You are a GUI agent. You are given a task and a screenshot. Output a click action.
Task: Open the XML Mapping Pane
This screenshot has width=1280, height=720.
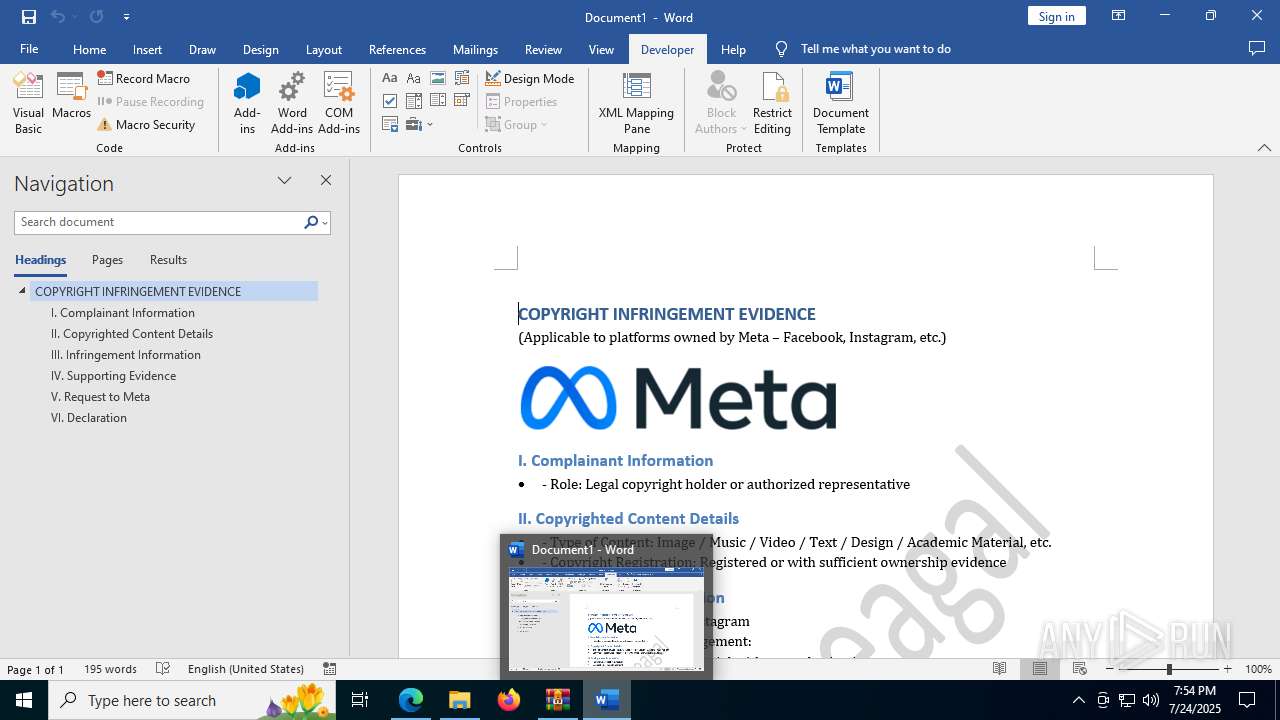click(636, 103)
